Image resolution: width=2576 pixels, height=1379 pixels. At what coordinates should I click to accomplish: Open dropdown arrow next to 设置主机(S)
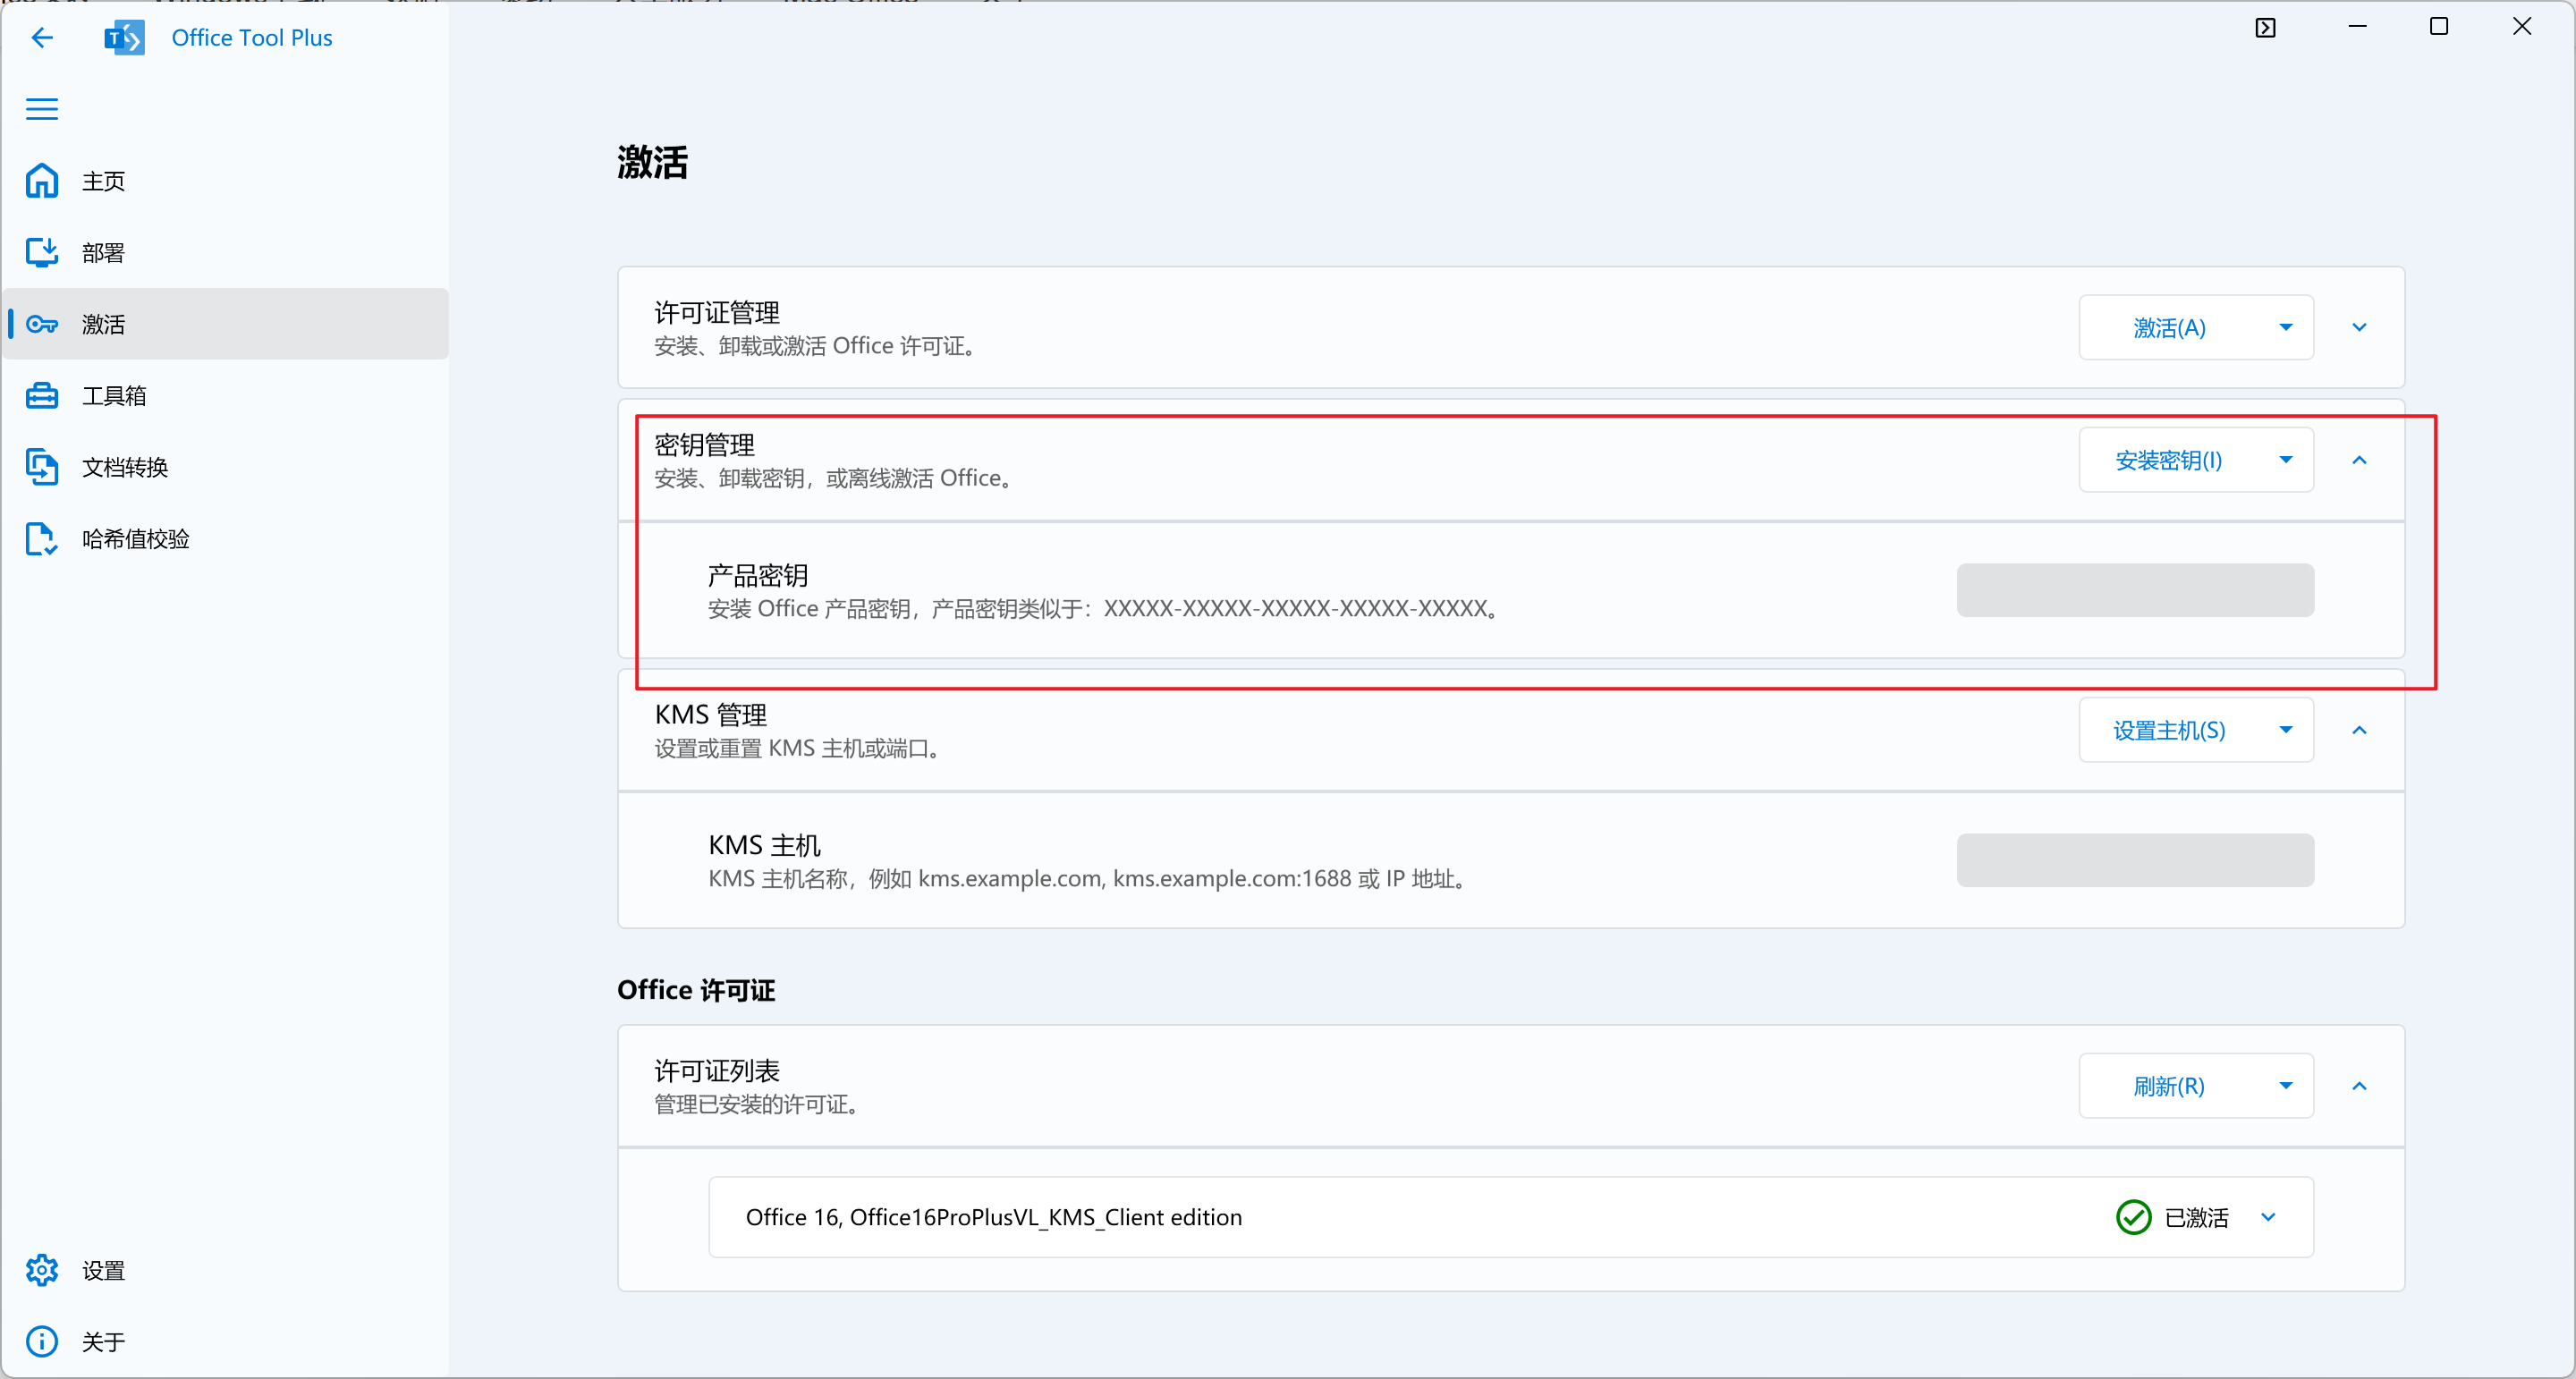coord(2285,730)
